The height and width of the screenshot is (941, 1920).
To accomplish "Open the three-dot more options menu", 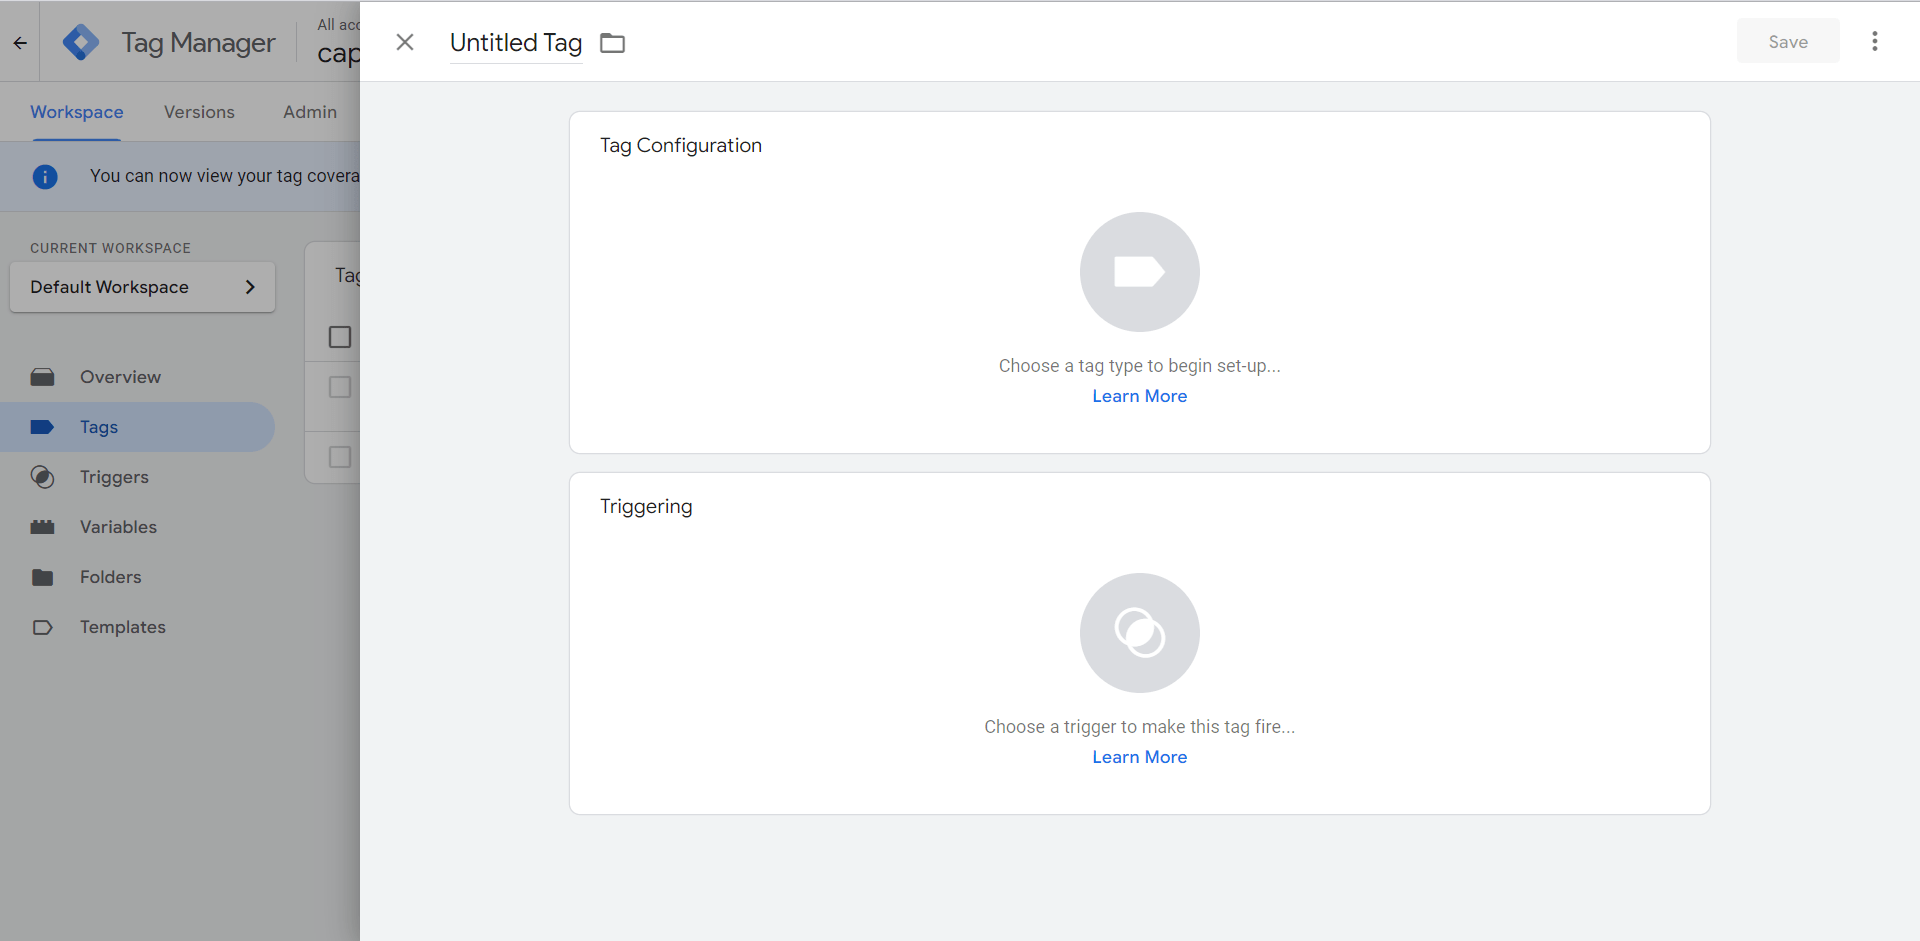I will tap(1875, 41).
